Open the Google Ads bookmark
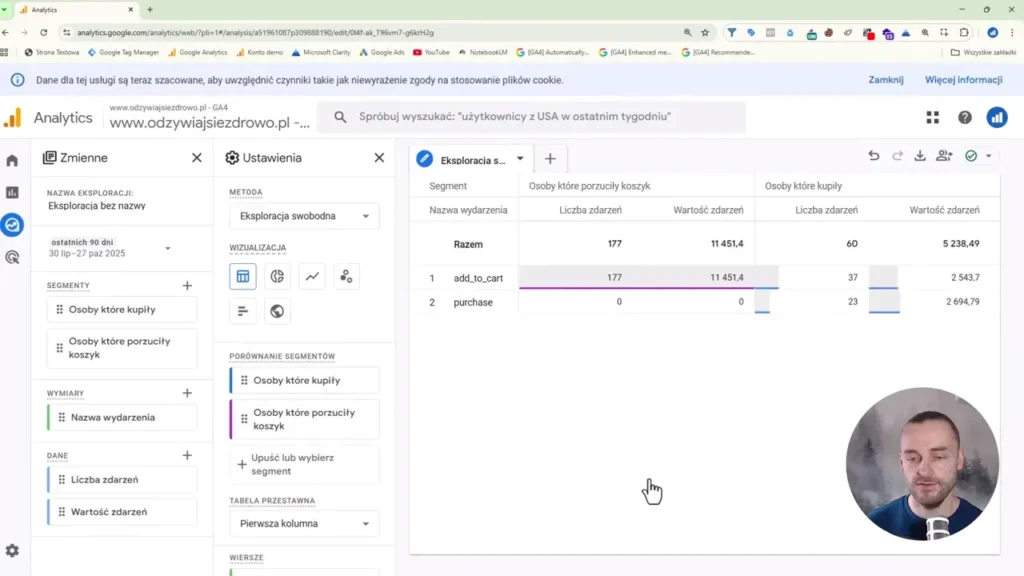The width and height of the screenshot is (1024, 576). (x=382, y=52)
